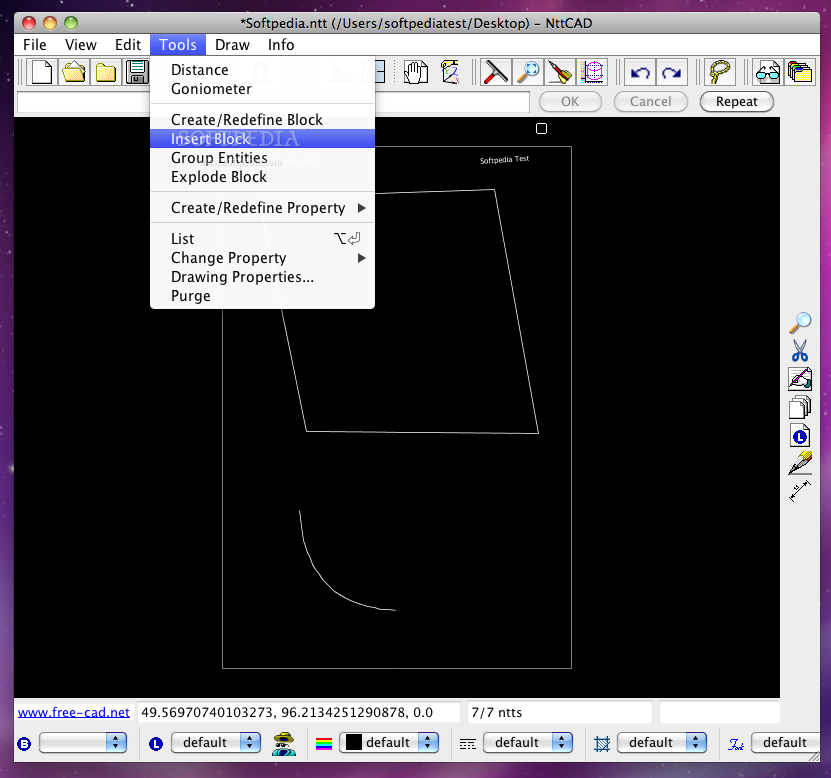Click the red squeegee wiper icon
Image resolution: width=831 pixels, height=778 pixels.
pos(496,72)
